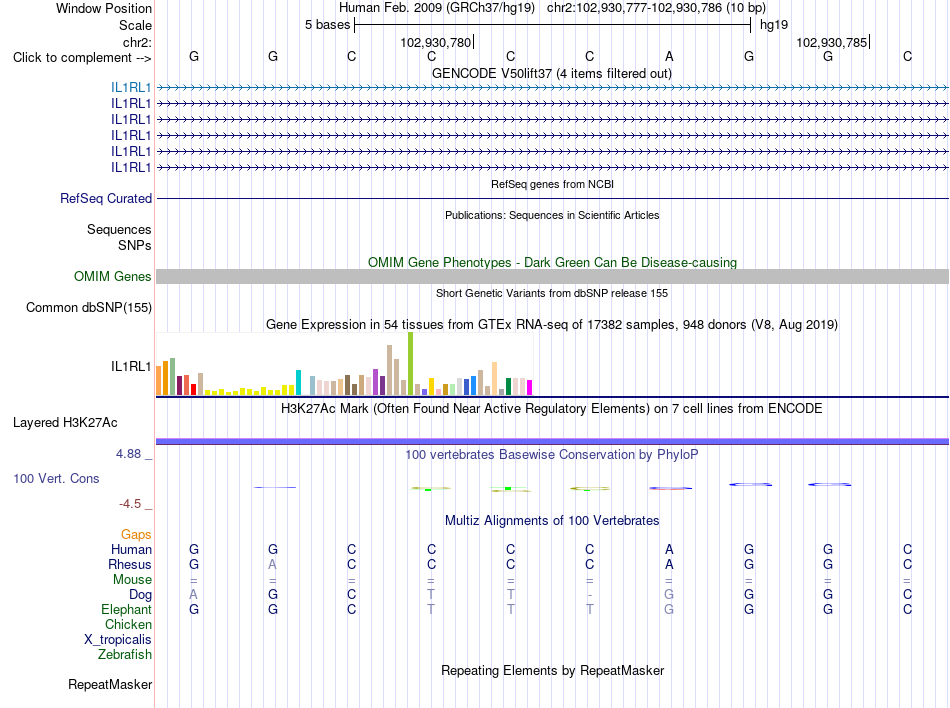Click the hg19 label beside the scale bar
Screen dimensions: 950x708
pyautogui.click(x=774, y=25)
